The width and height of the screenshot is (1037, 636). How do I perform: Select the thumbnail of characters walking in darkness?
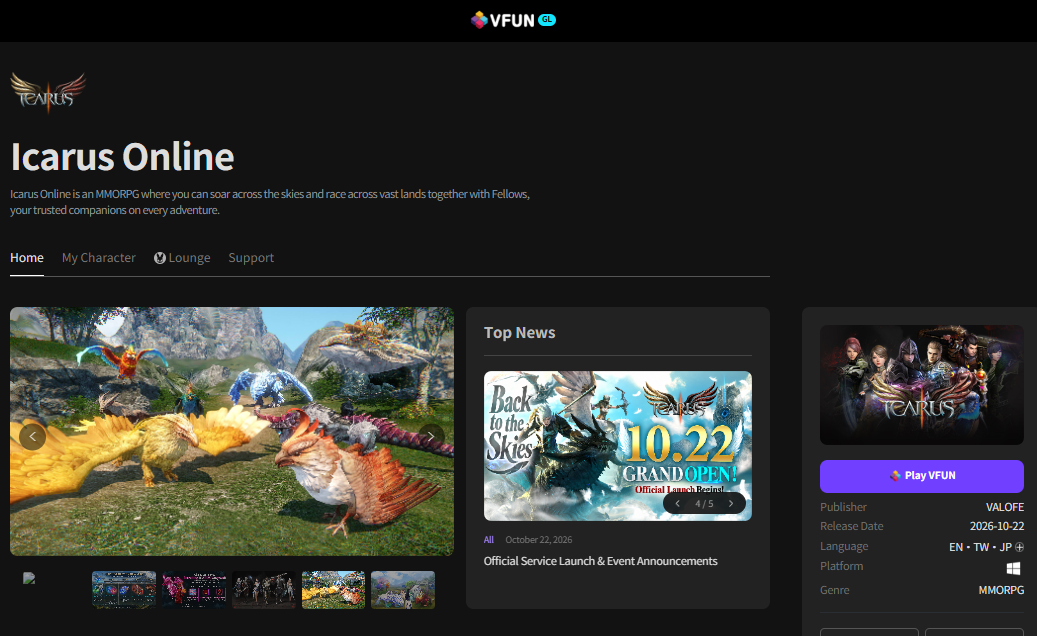264,590
